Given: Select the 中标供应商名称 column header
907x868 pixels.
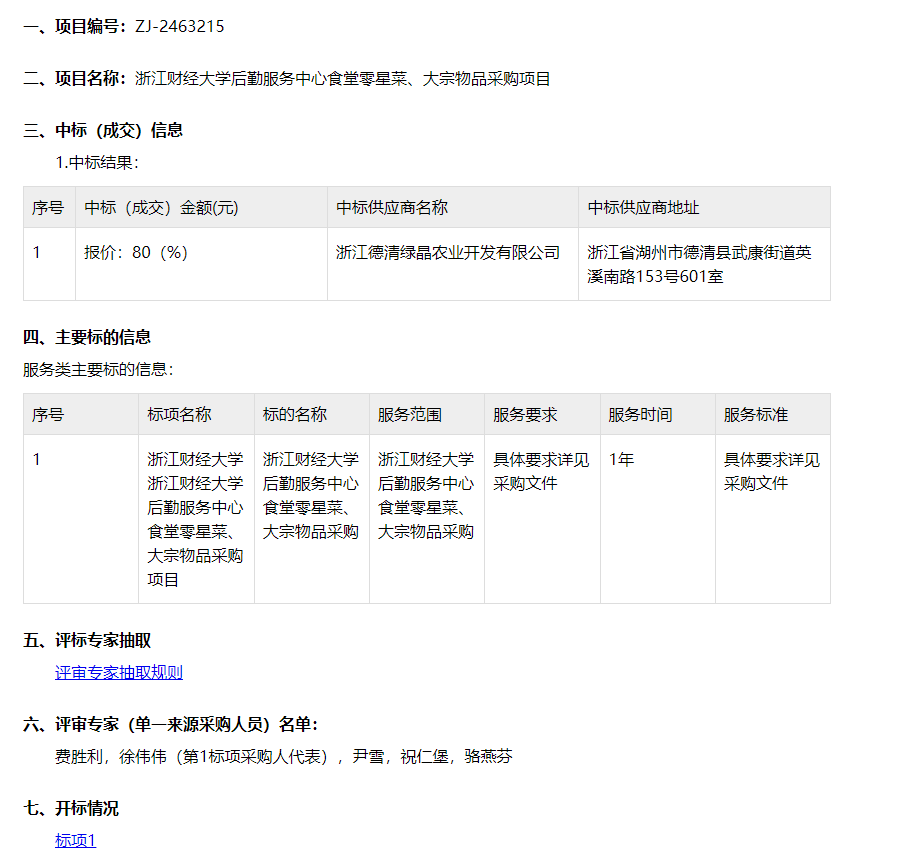Looking at the screenshot, I should pyautogui.click(x=392, y=208).
